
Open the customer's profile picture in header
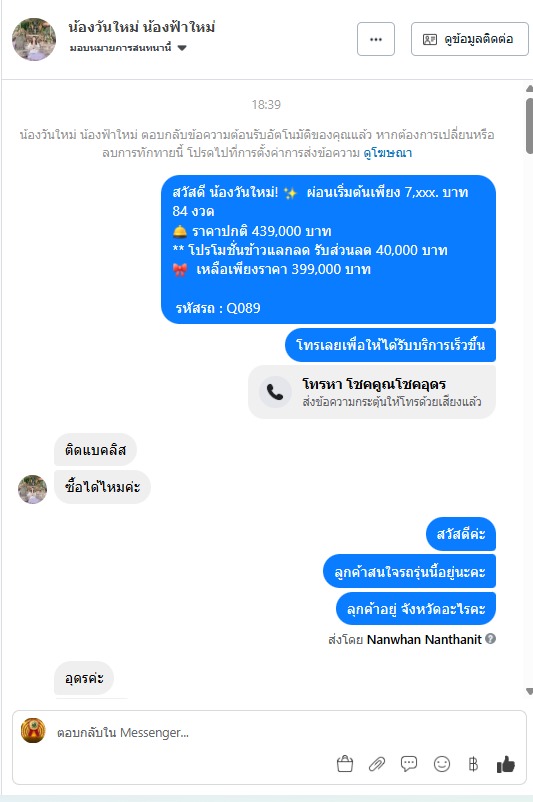pos(34,39)
